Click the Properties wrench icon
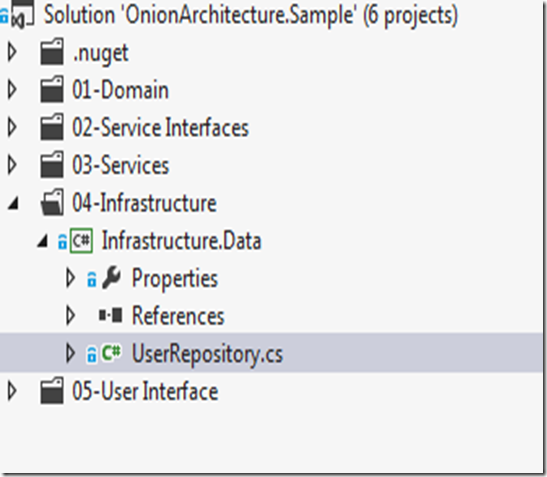The width and height of the screenshot is (547, 477). [112, 278]
